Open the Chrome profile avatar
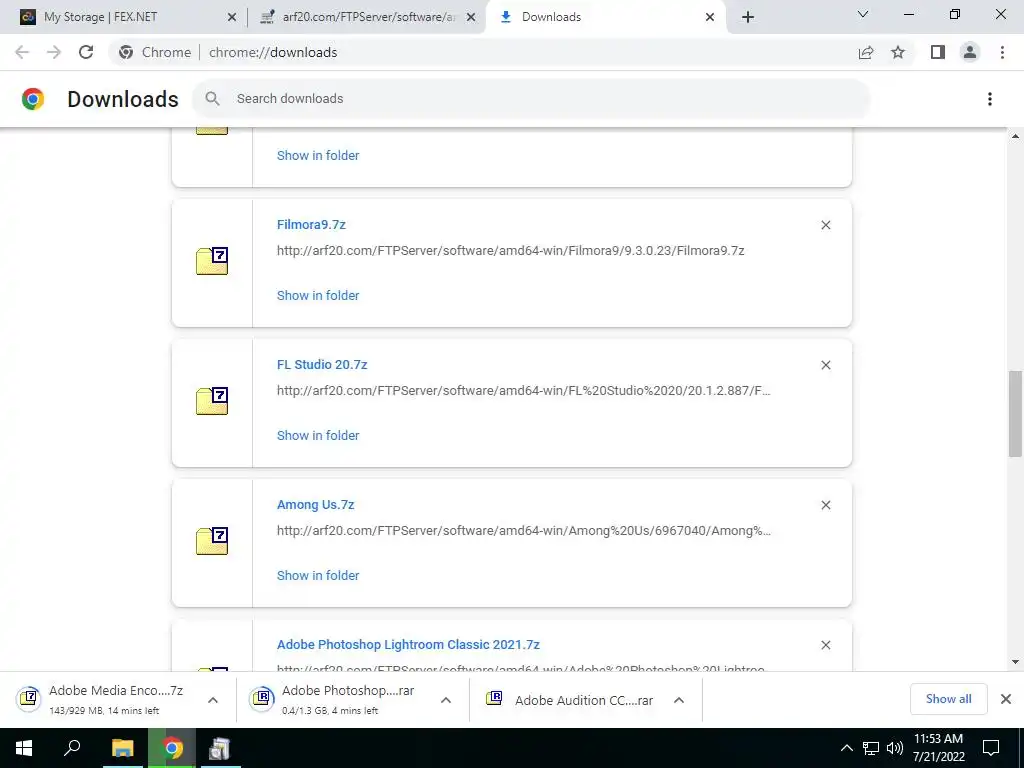Image resolution: width=1024 pixels, height=768 pixels. point(970,52)
